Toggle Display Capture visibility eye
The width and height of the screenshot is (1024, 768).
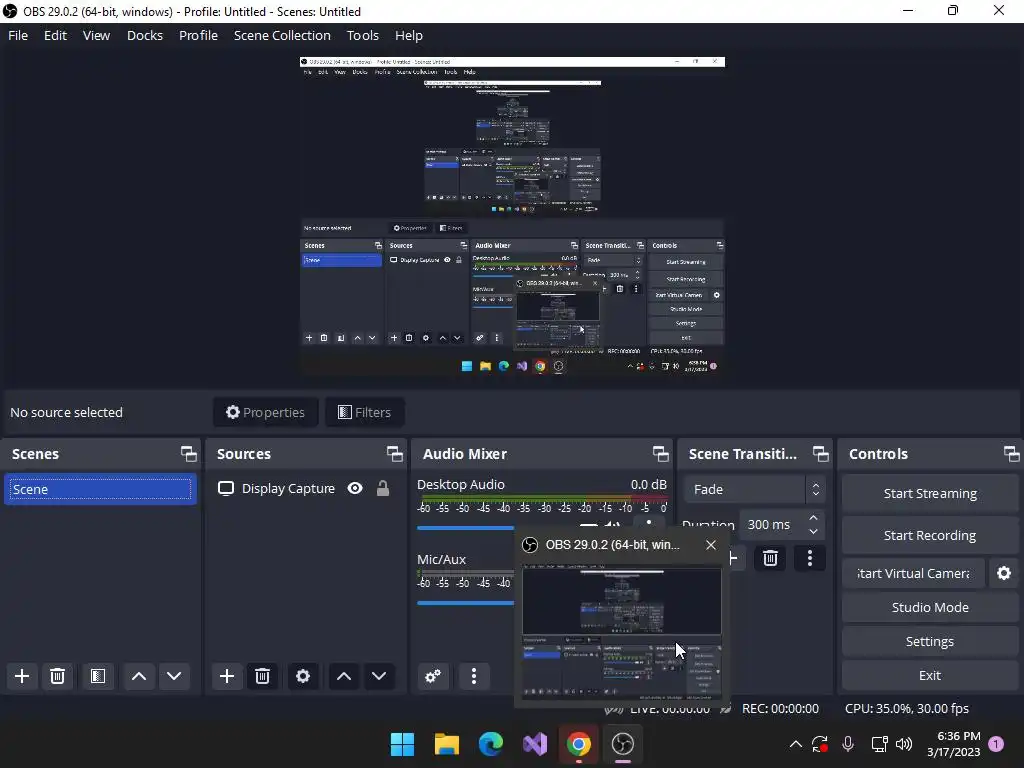(x=355, y=488)
